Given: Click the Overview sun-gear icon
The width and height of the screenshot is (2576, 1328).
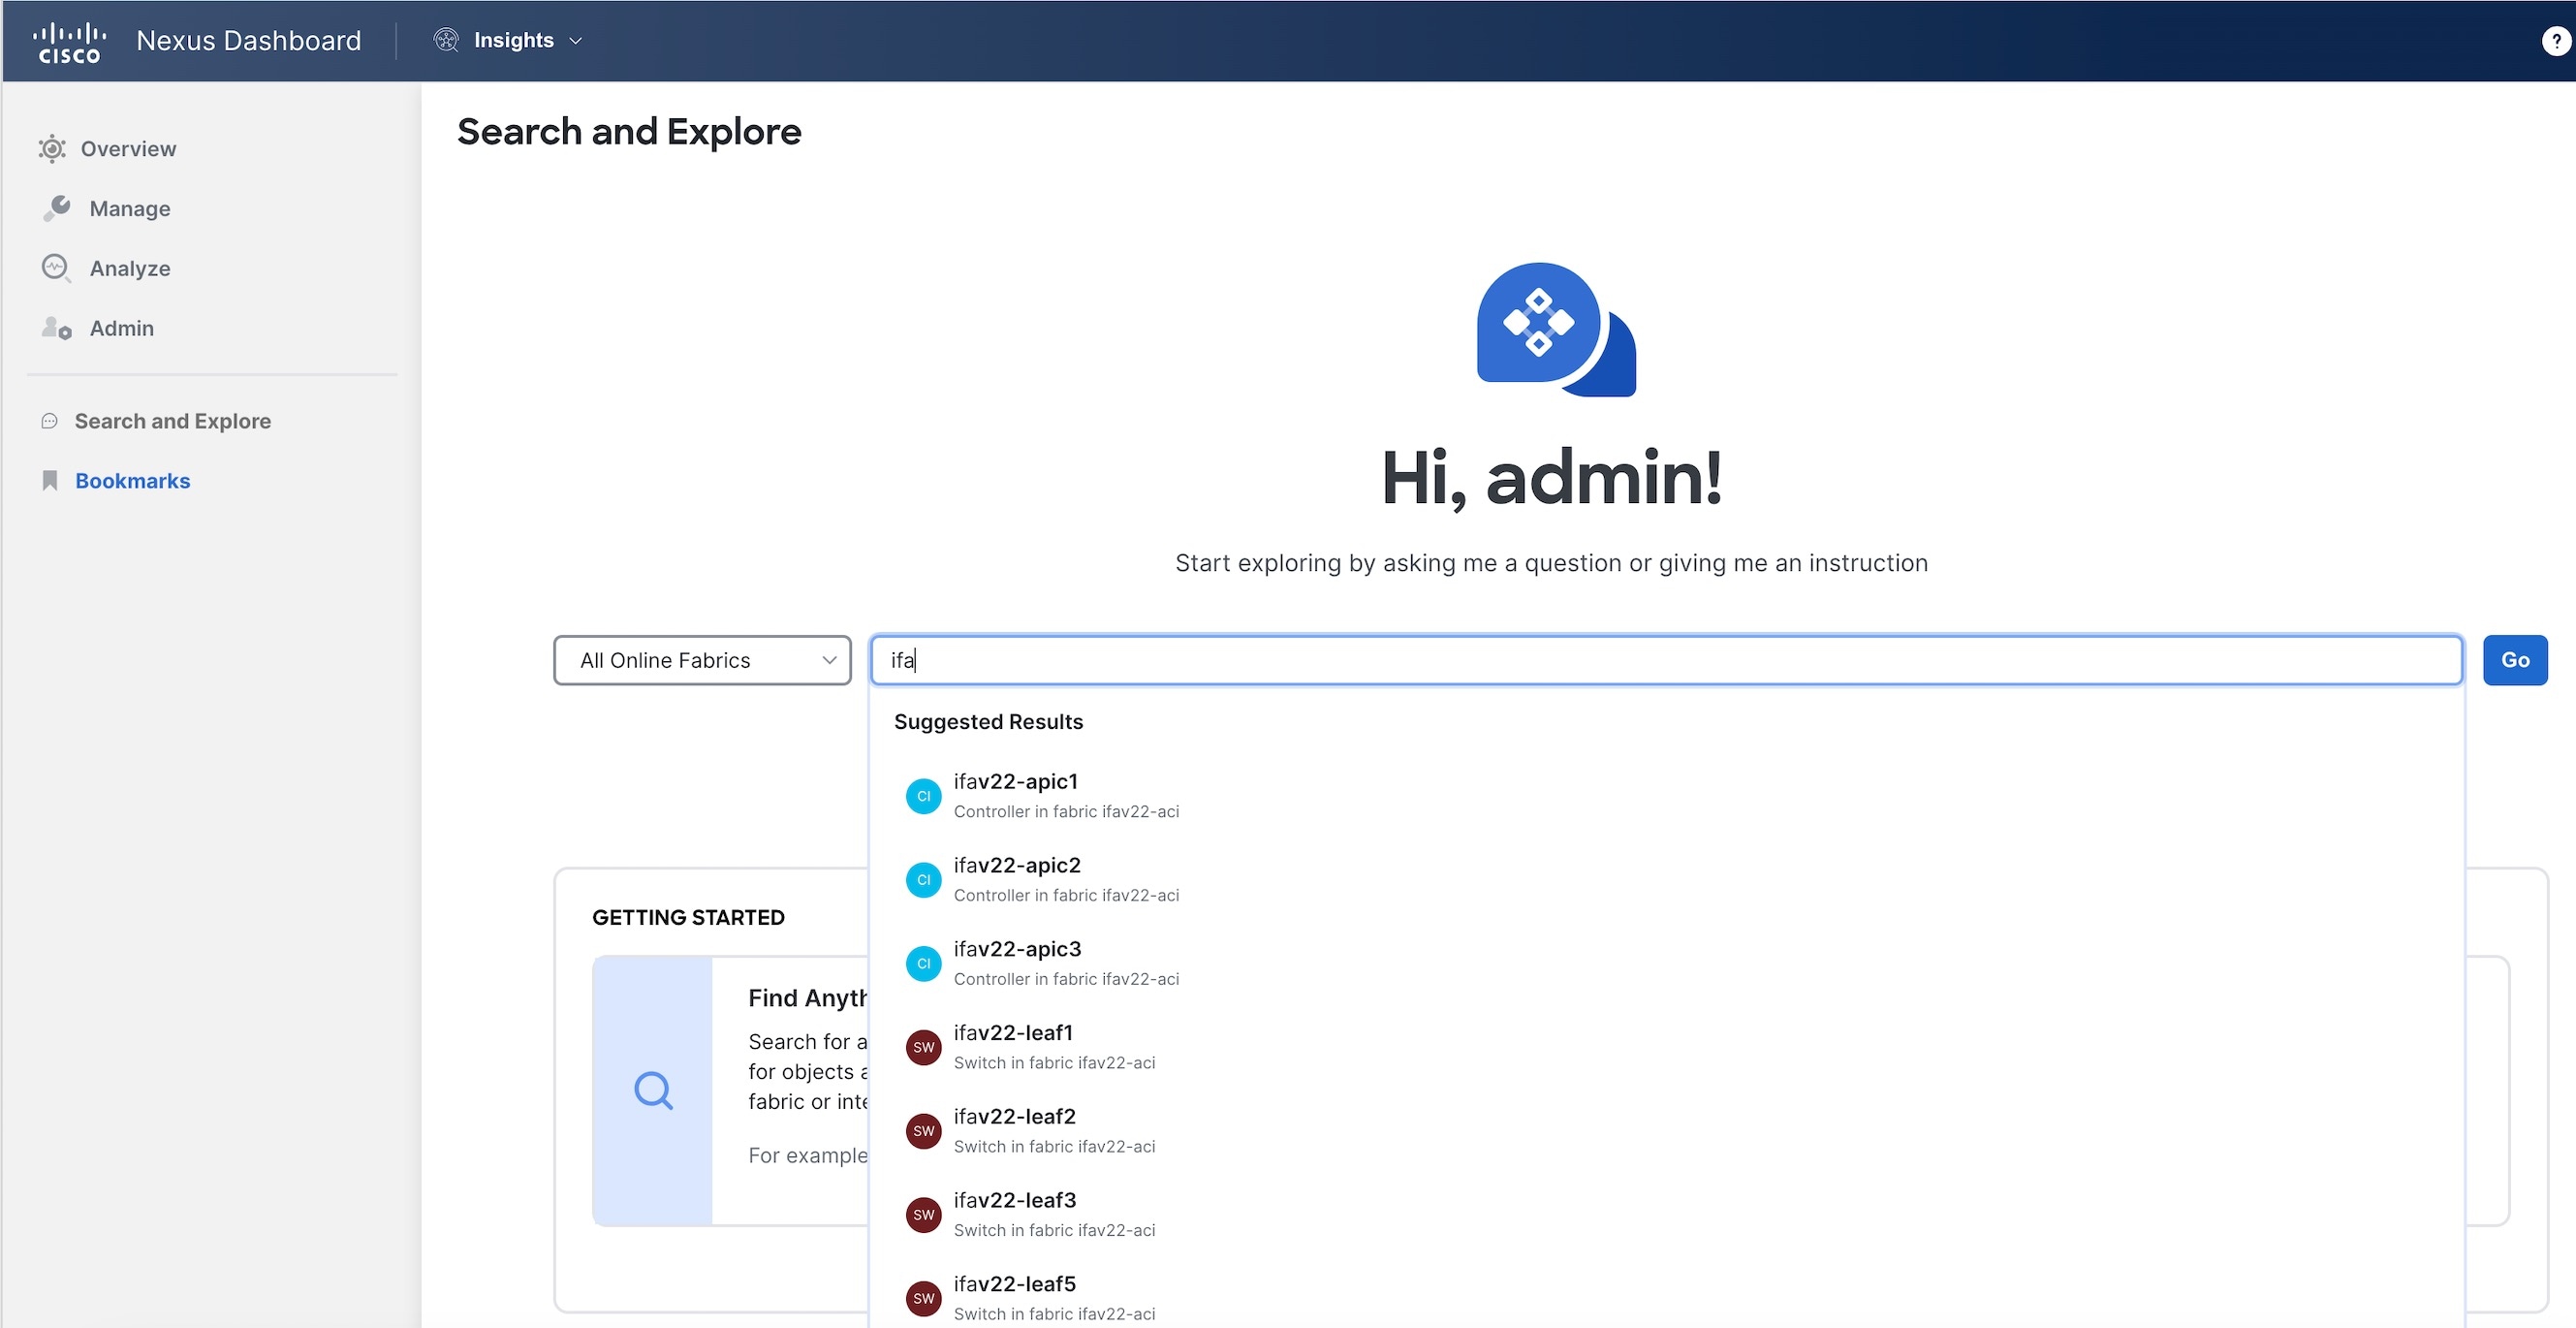Looking at the screenshot, I should click(x=52, y=149).
